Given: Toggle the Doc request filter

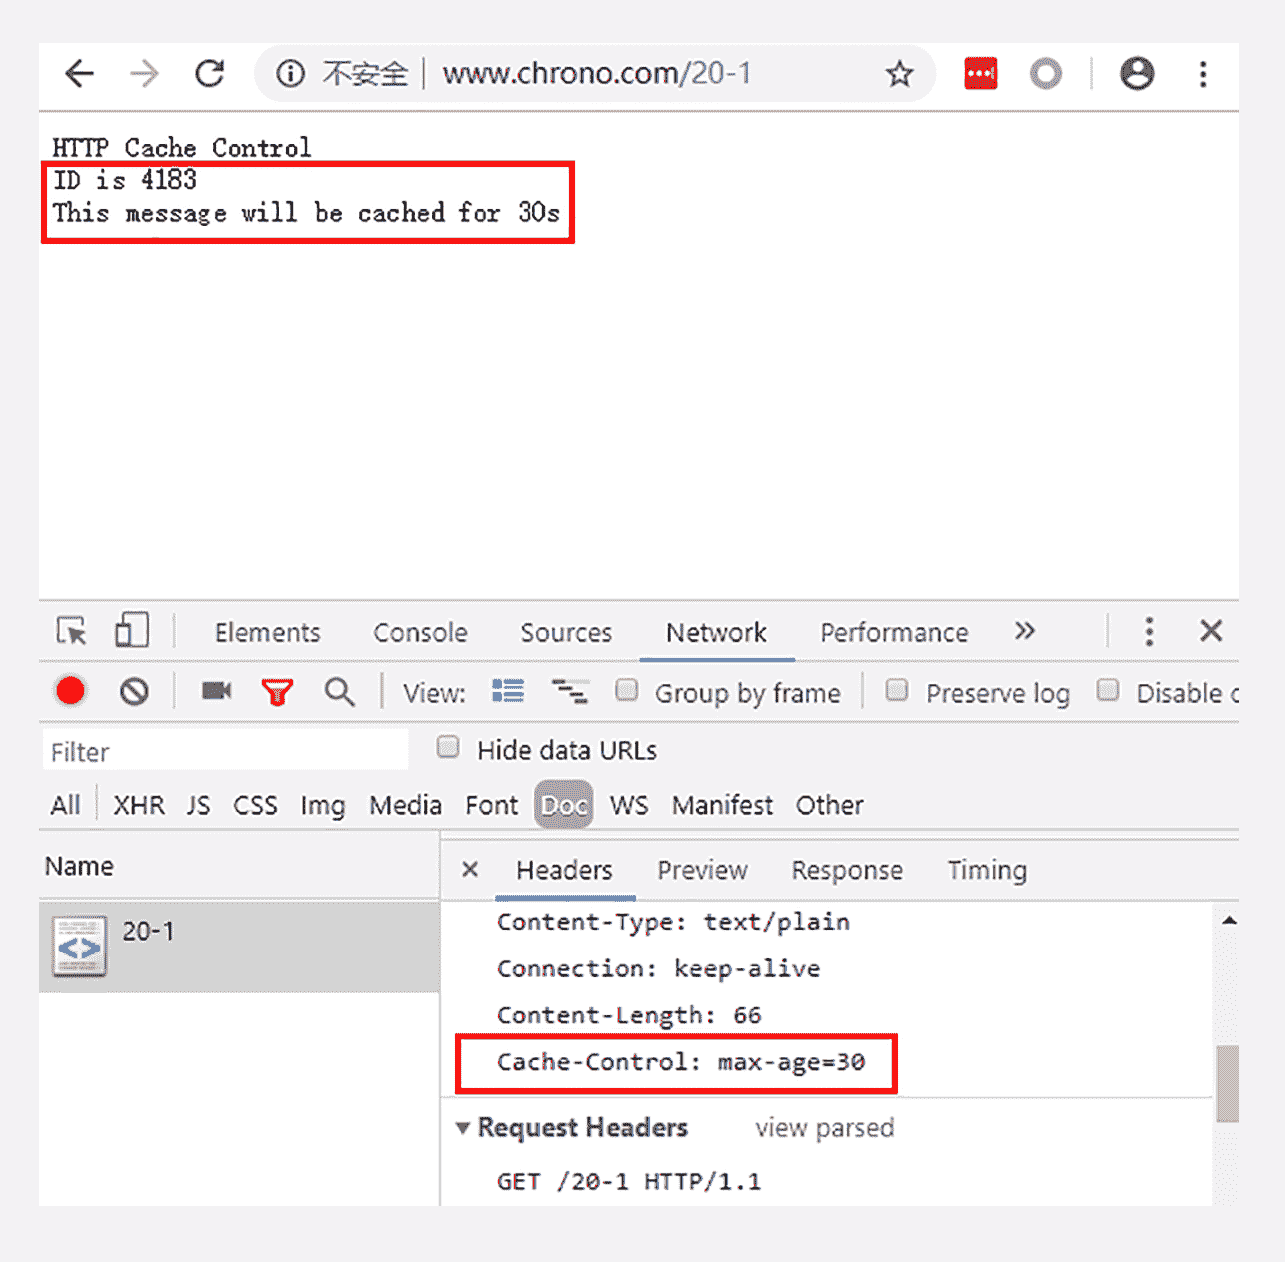Looking at the screenshot, I should (x=564, y=805).
